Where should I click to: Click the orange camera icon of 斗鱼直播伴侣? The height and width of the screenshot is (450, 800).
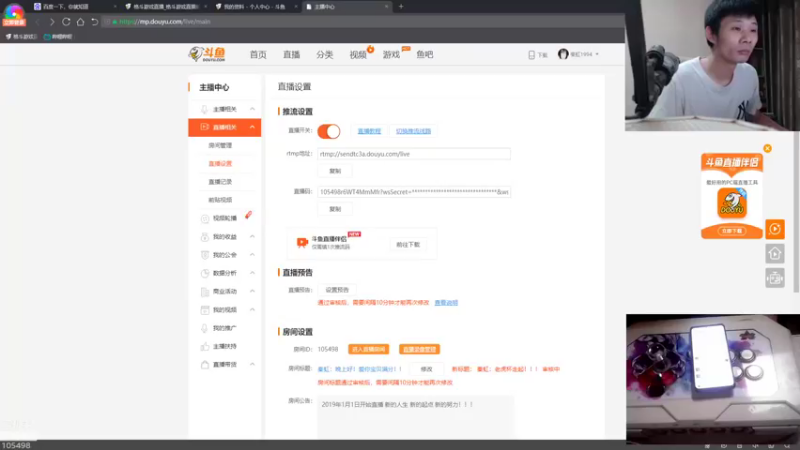point(302,242)
